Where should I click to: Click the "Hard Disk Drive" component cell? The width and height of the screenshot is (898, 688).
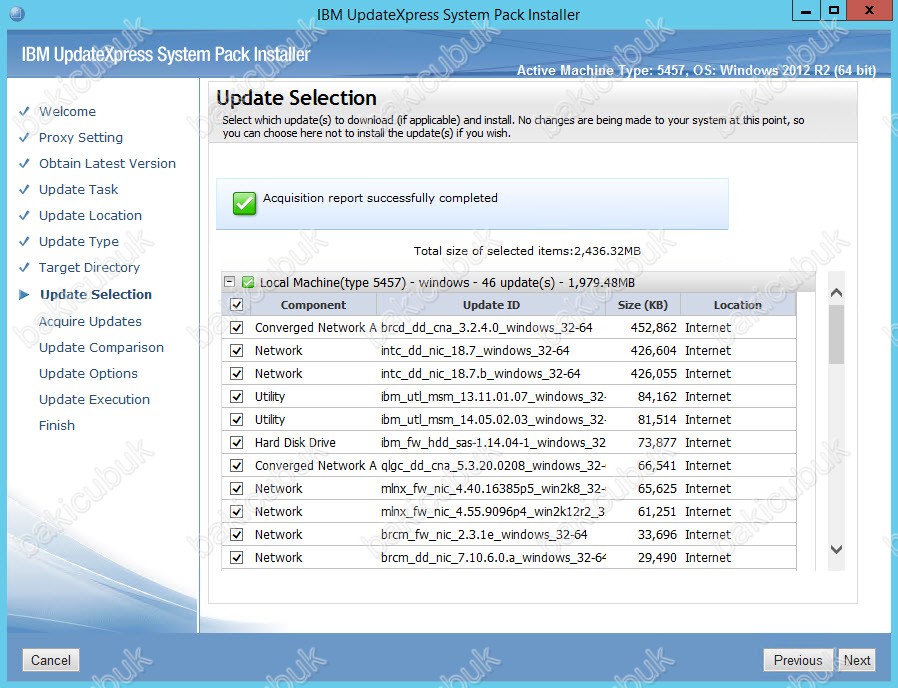[295, 442]
